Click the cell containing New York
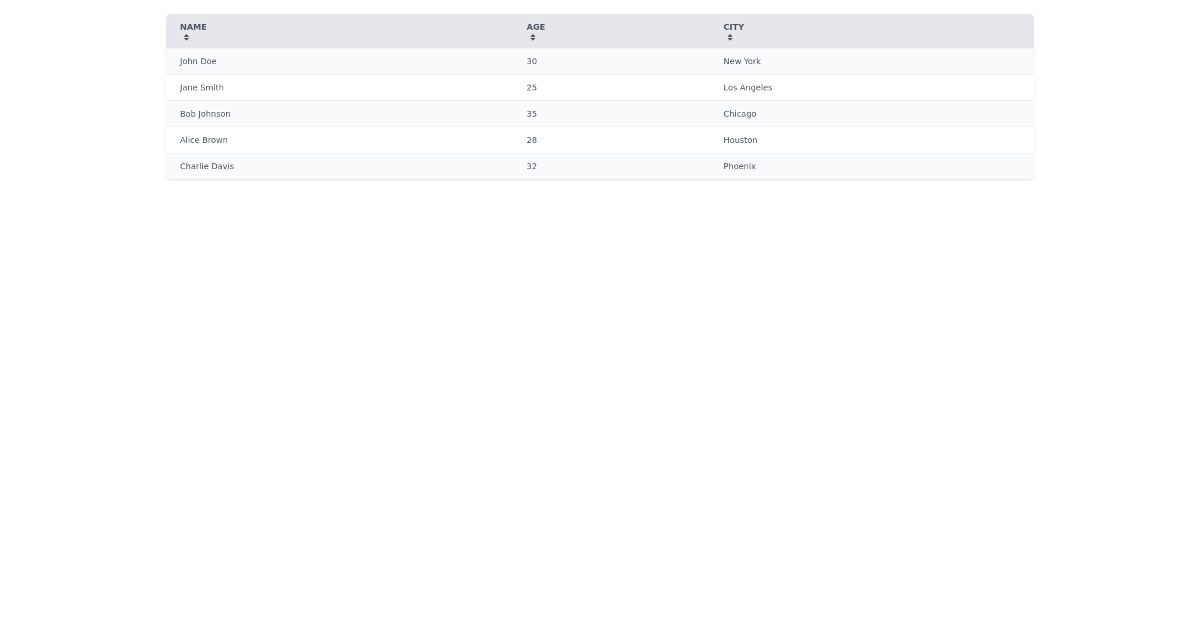This screenshot has height=630, width=1200. click(x=742, y=61)
